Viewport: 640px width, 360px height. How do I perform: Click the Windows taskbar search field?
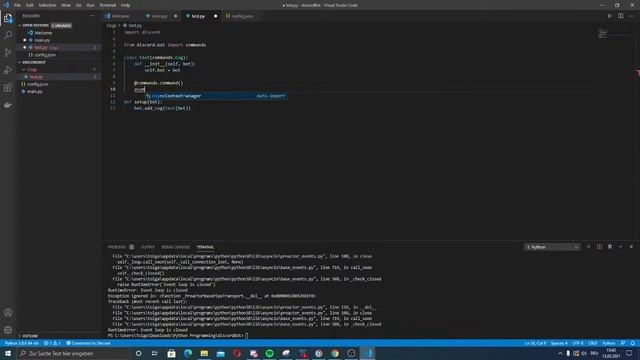click(x=73, y=353)
